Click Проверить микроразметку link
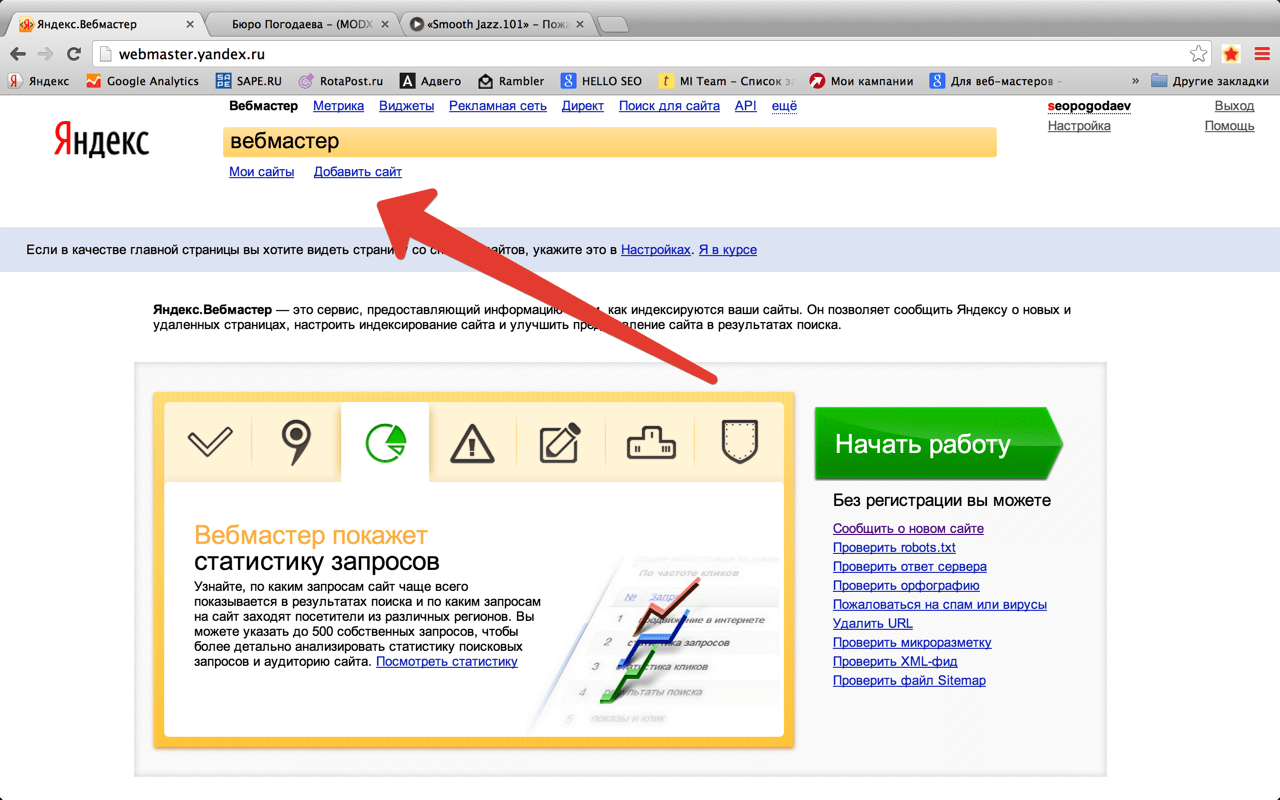 (x=912, y=643)
